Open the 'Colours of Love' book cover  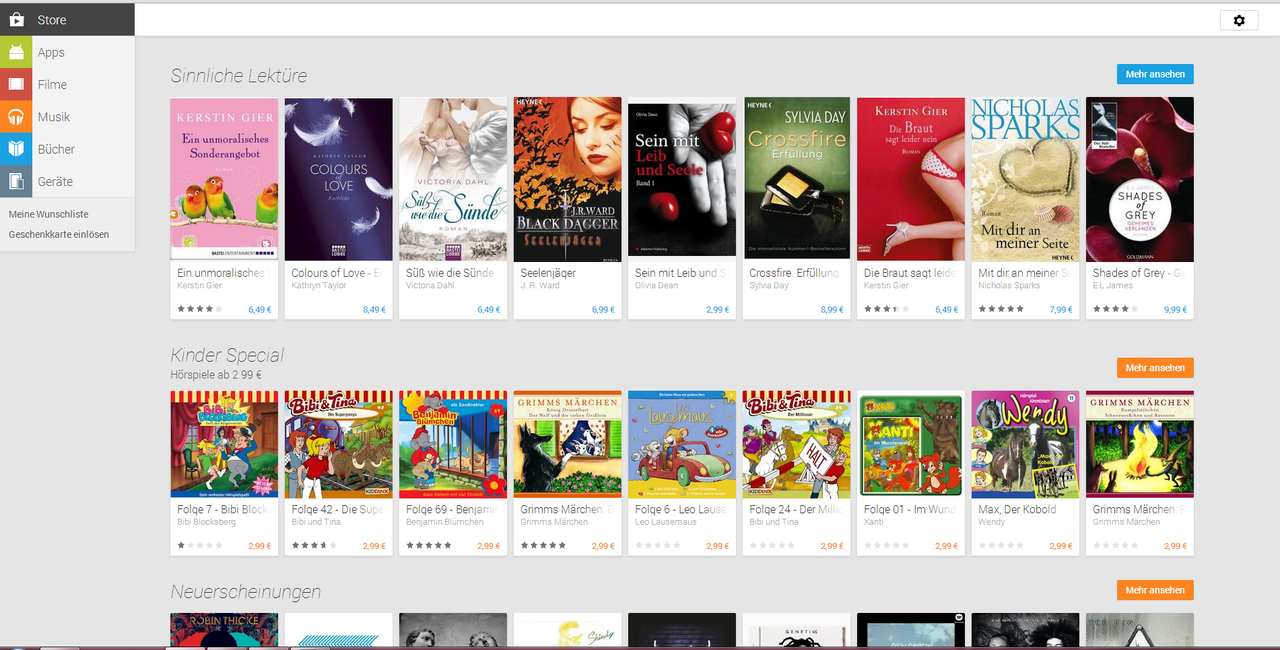click(338, 180)
